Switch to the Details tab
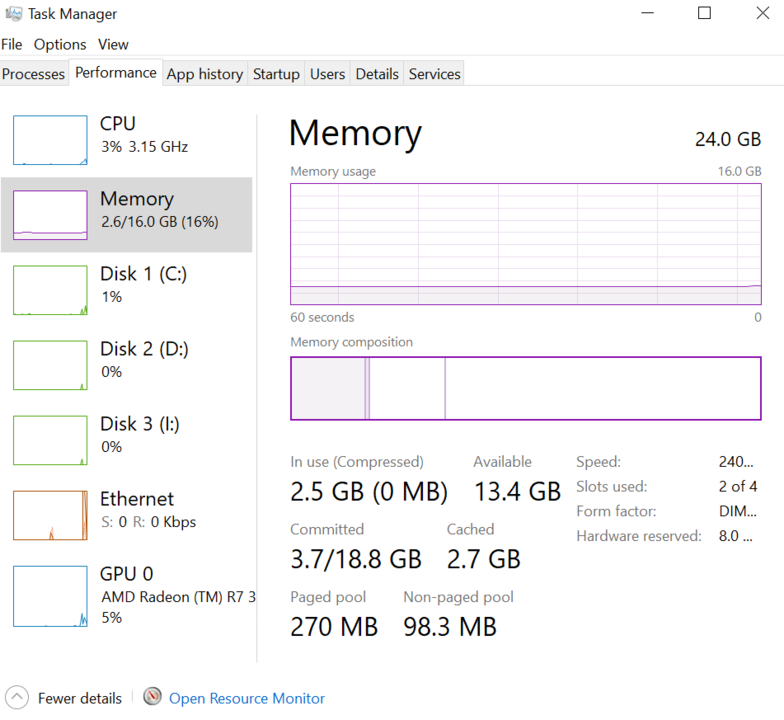 coord(377,74)
